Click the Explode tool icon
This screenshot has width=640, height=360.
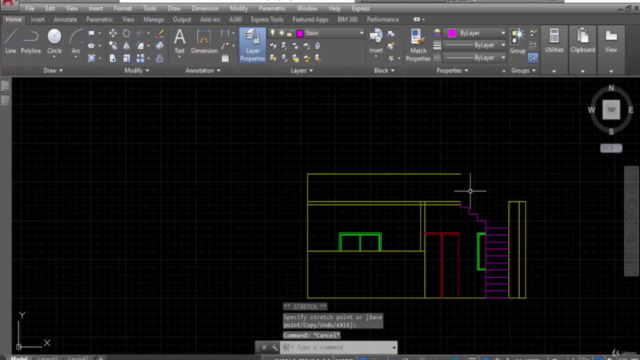point(160,46)
